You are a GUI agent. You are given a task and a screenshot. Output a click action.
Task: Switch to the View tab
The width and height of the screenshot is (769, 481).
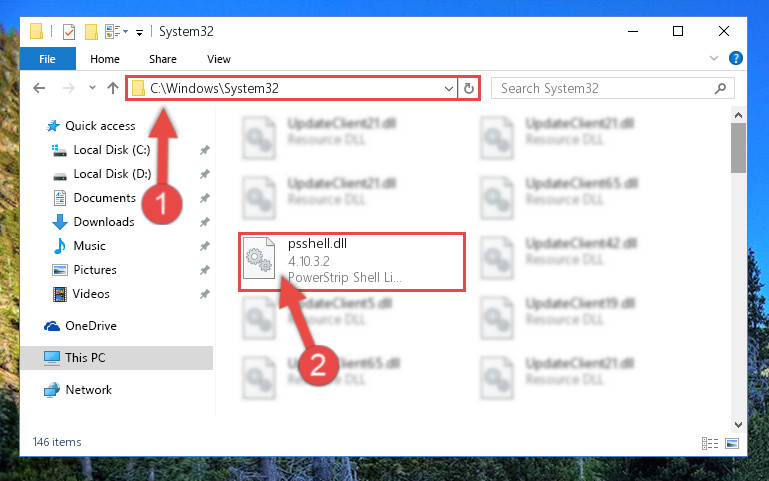[x=219, y=59]
